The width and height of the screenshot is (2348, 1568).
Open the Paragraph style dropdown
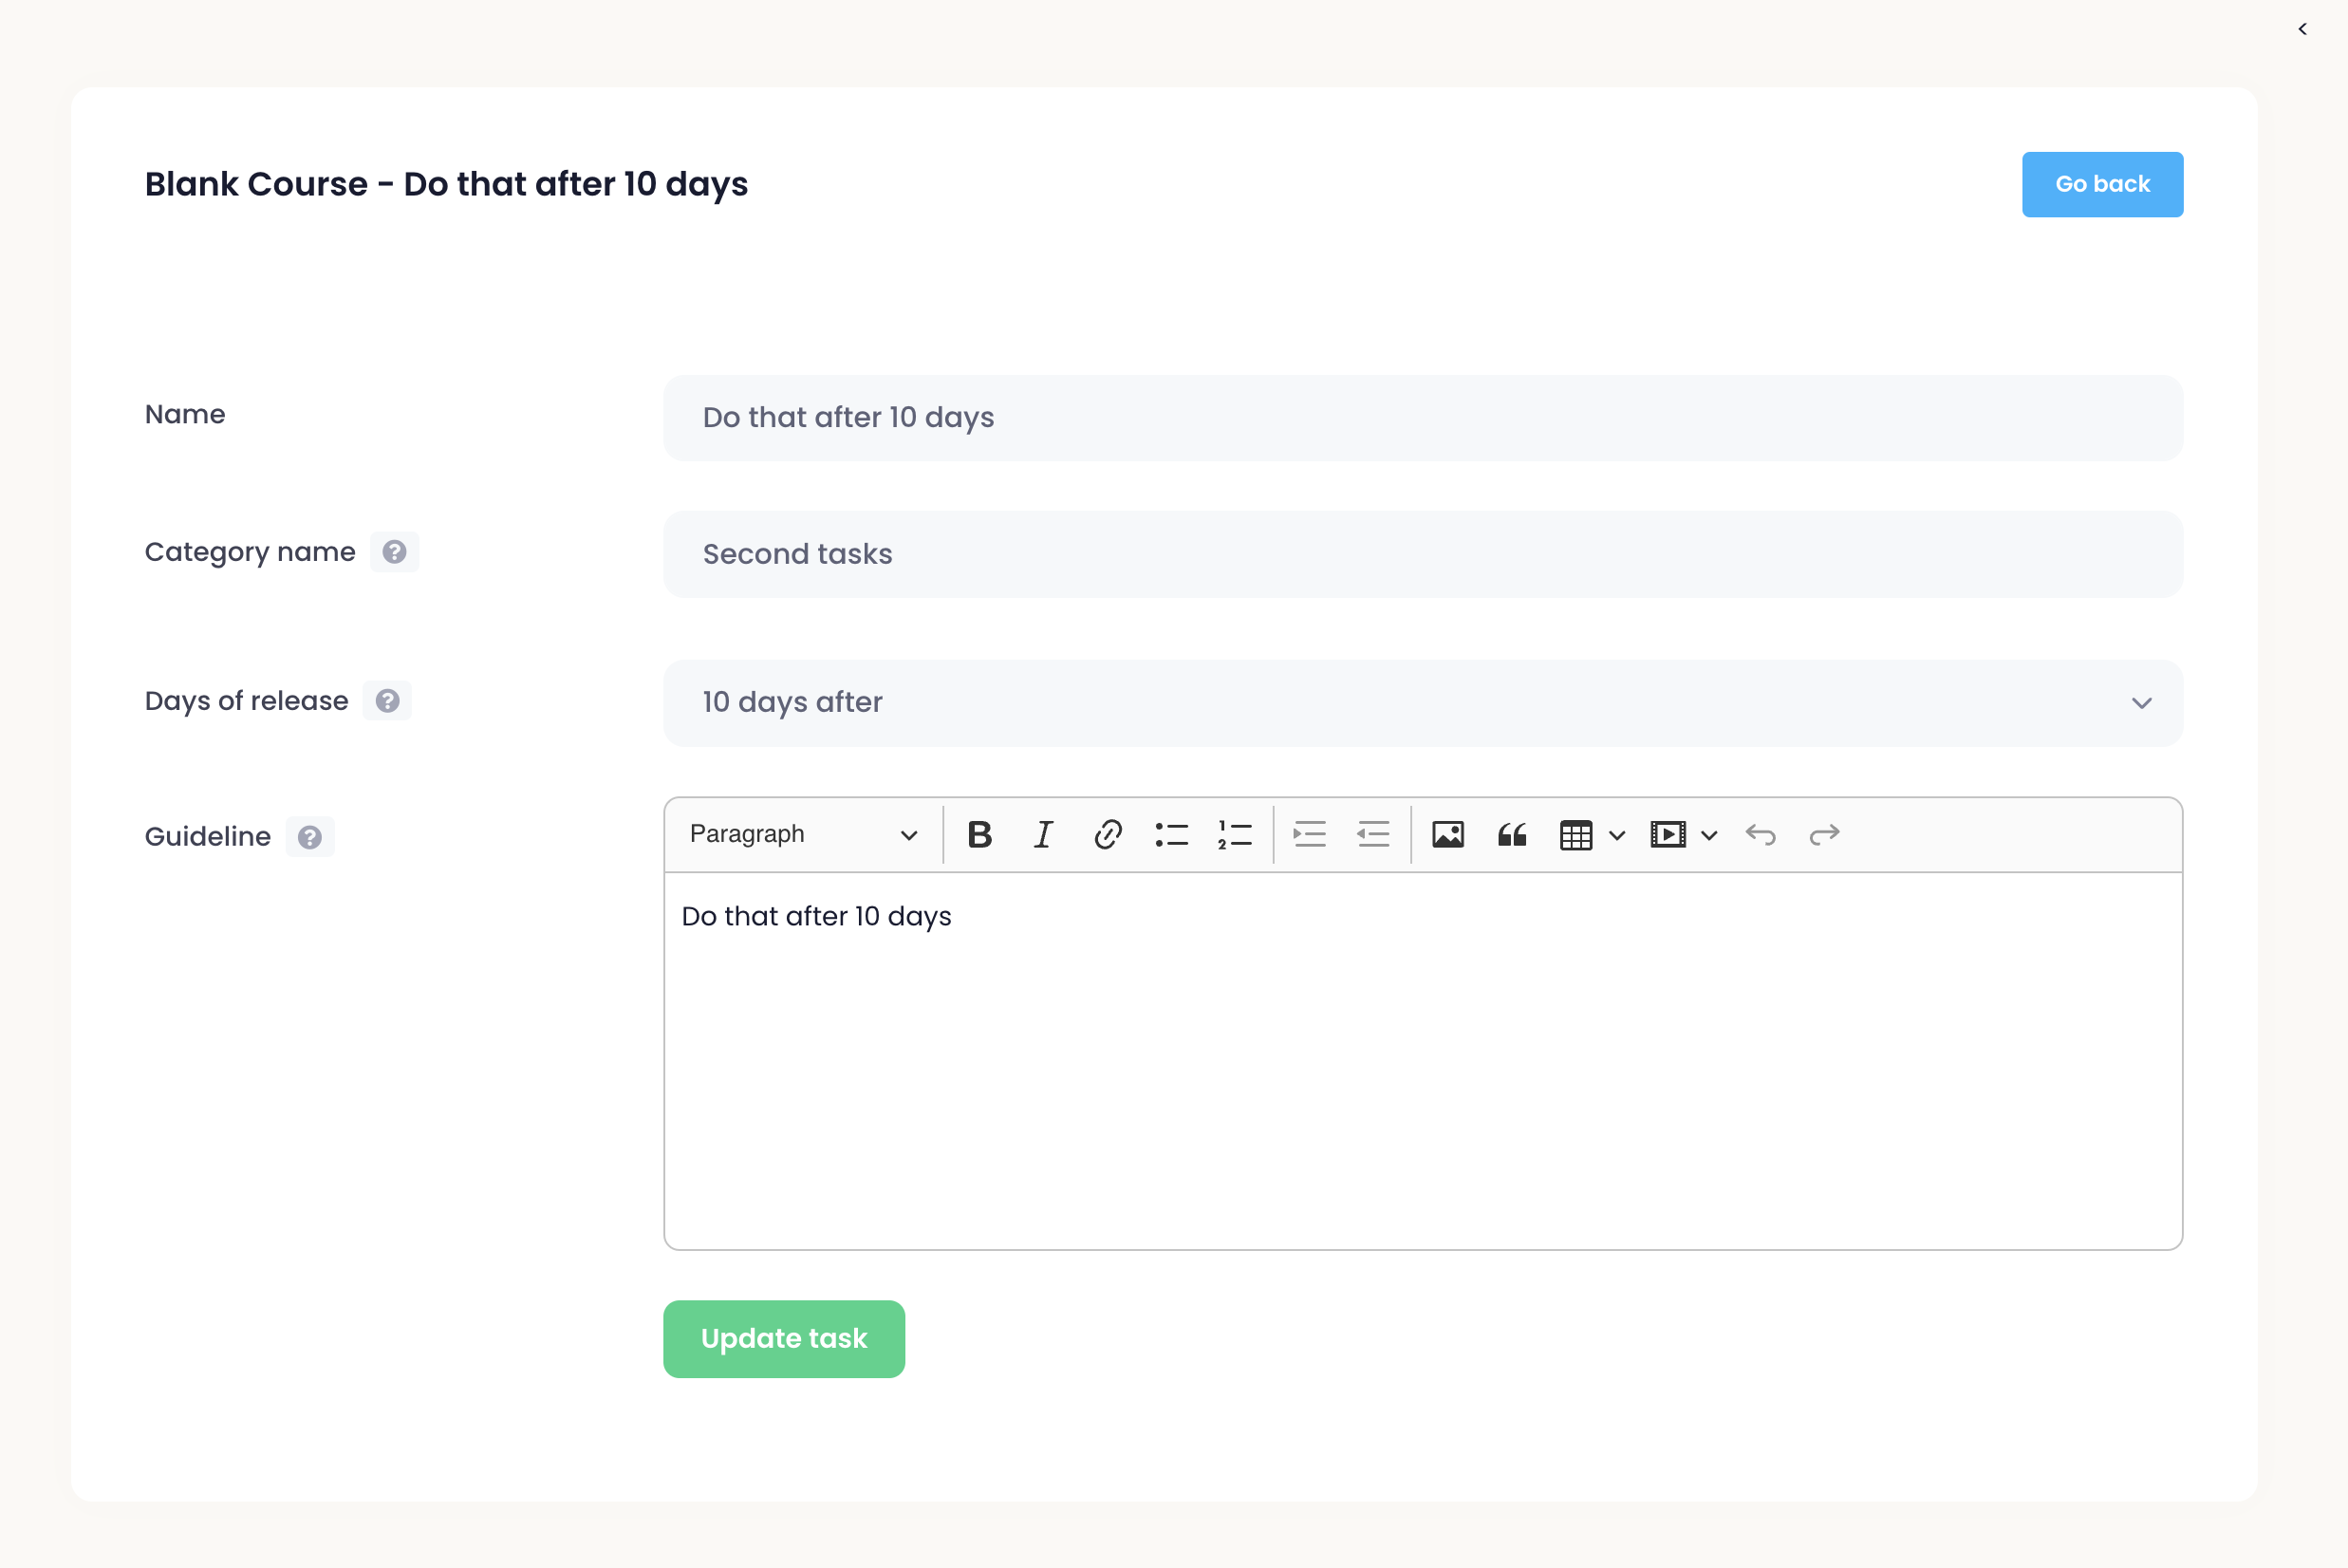click(803, 834)
